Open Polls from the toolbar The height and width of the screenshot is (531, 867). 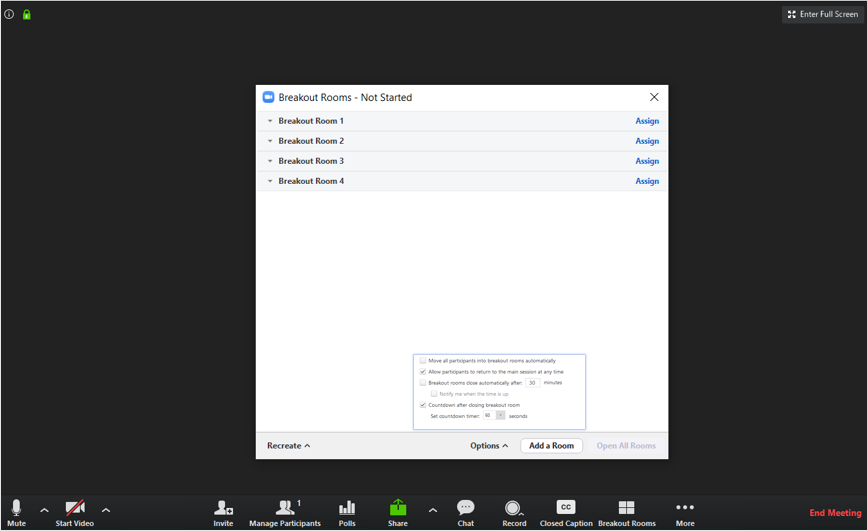click(347, 510)
